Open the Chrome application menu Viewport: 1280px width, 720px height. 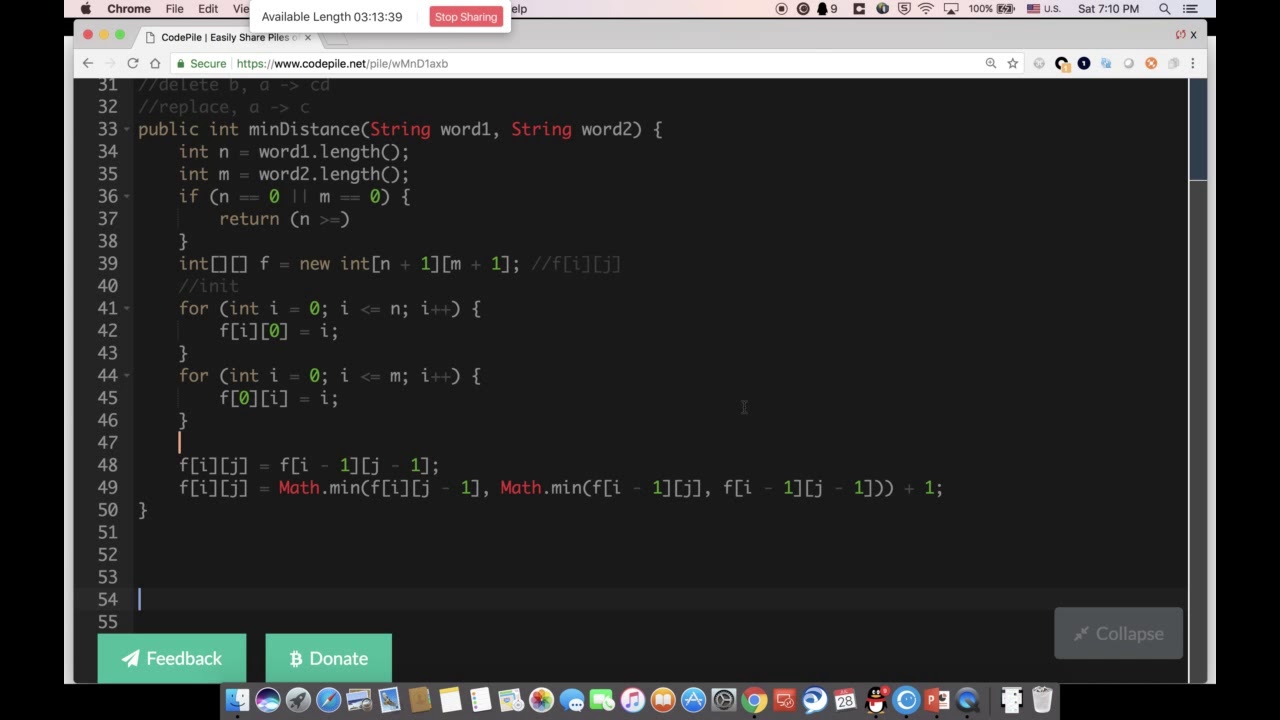pos(129,9)
